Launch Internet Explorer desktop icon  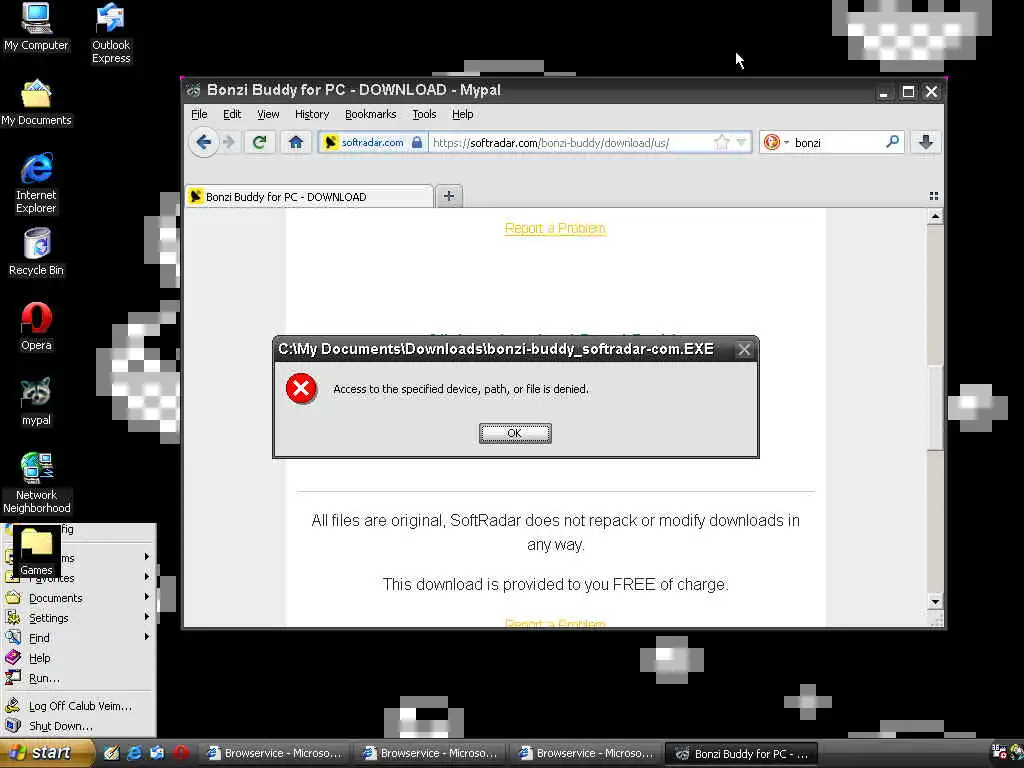(36, 184)
